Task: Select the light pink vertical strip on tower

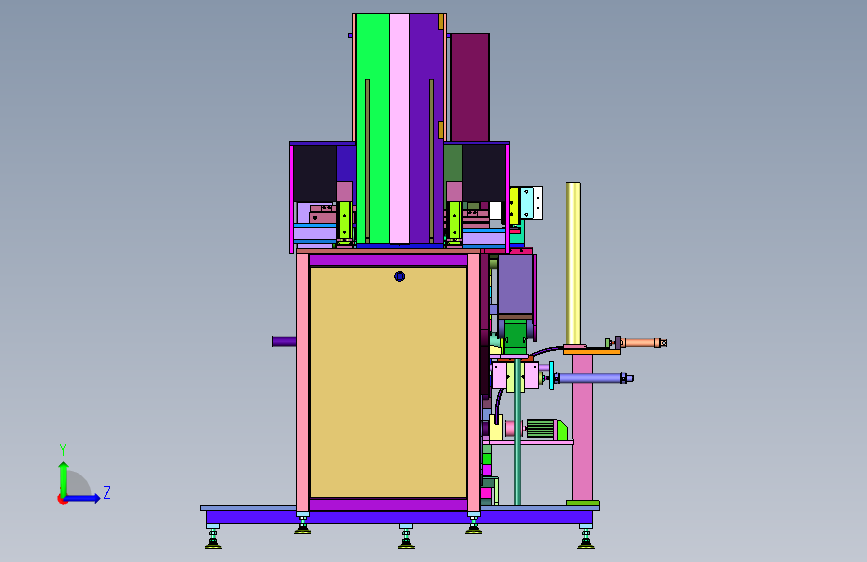Action: click(399, 128)
